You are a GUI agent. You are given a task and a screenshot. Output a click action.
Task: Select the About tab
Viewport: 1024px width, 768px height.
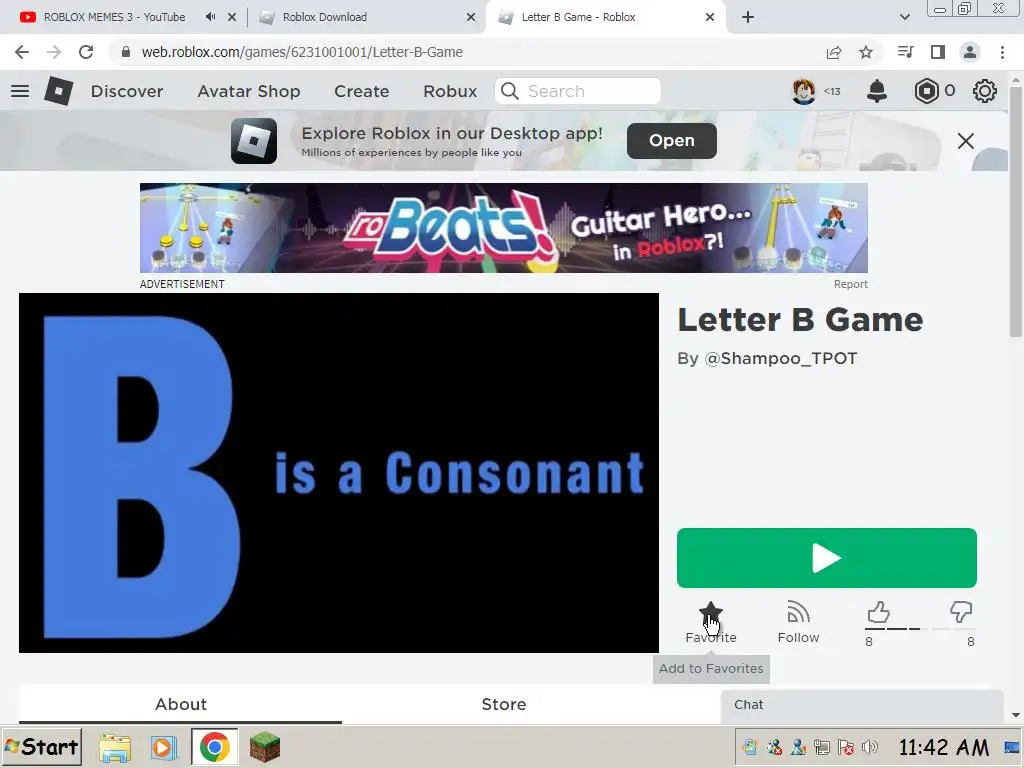pyautogui.click(x=180, y=704)
